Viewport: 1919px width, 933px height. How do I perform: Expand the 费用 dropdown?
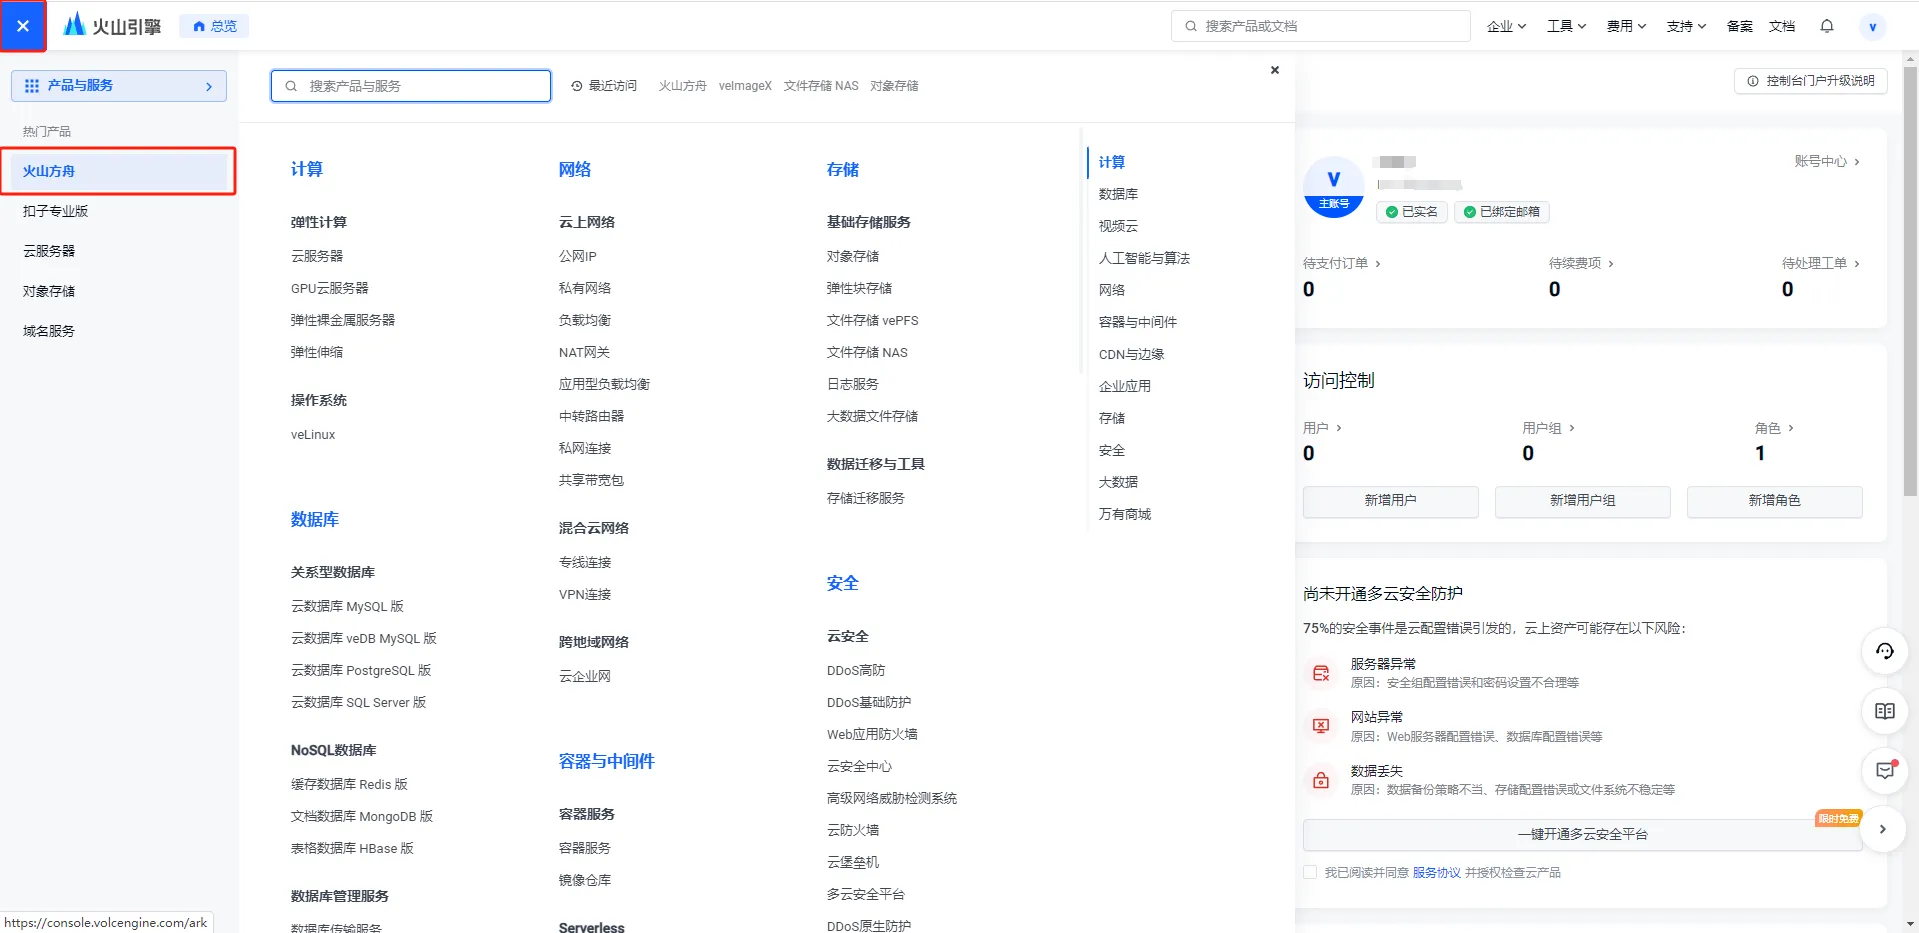[x=1626, y=26]
